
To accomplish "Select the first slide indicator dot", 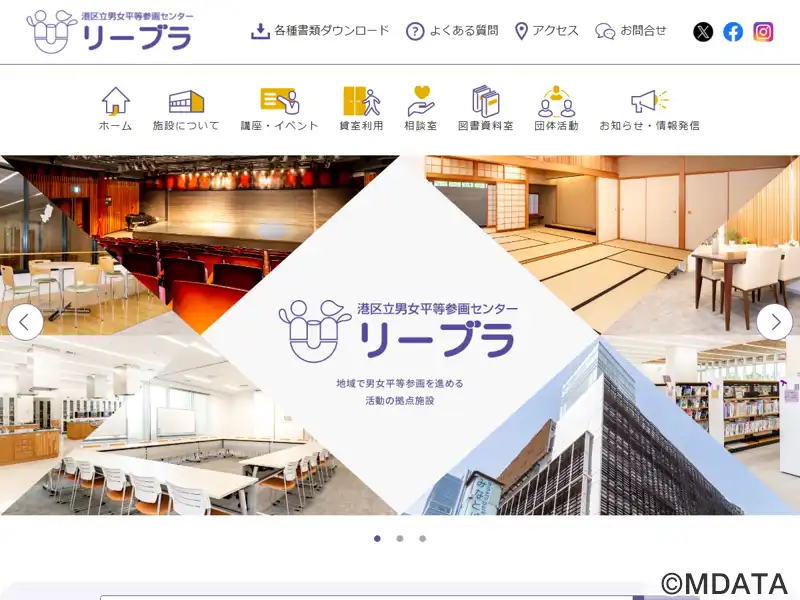I will click(377, 538).
